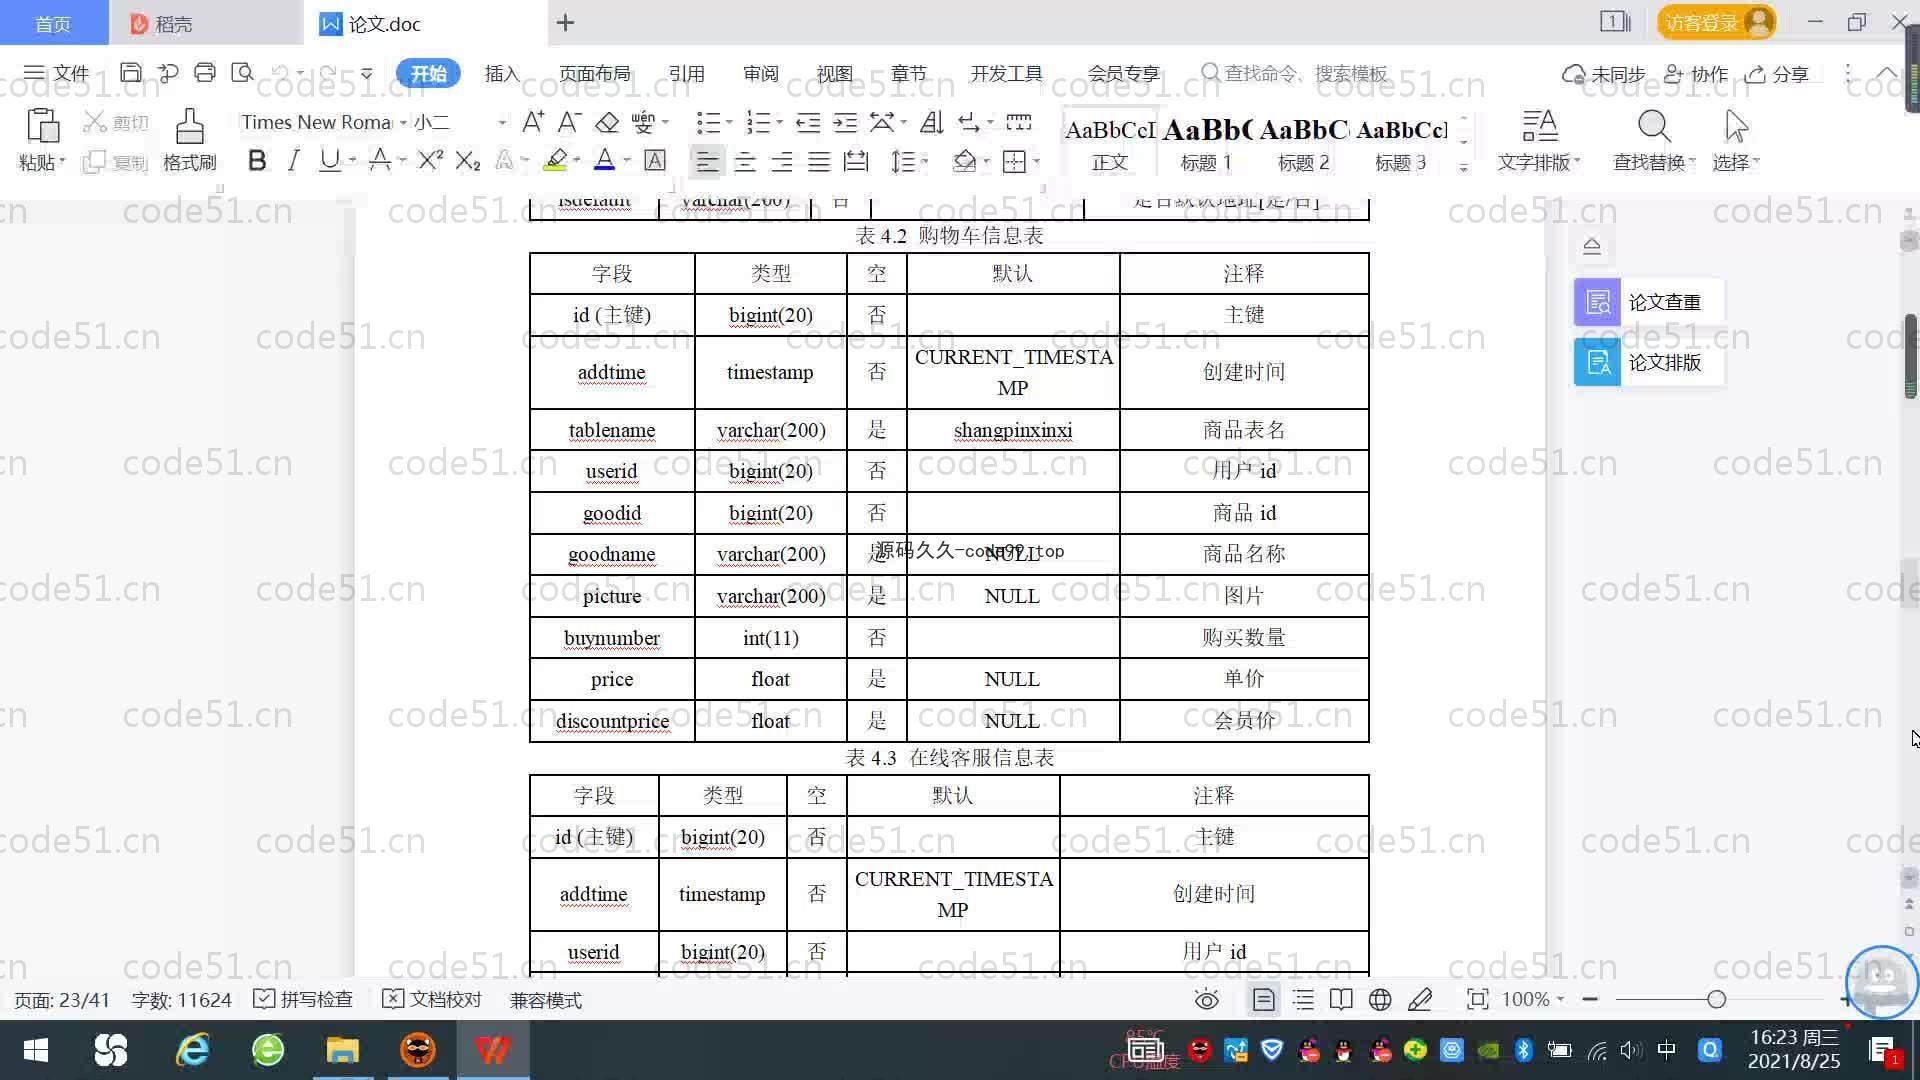1920x1080 pixels.
Task: Toggle full screen view
Action: click(1477, 999)
